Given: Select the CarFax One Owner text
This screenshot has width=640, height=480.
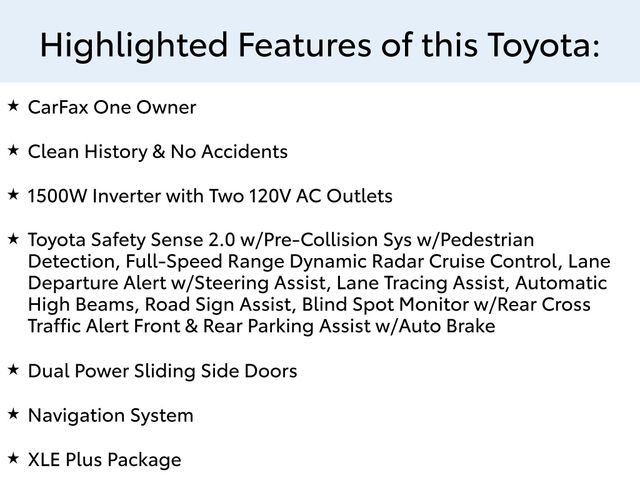Looking at the screenshot, I should (x=112, y=107).
